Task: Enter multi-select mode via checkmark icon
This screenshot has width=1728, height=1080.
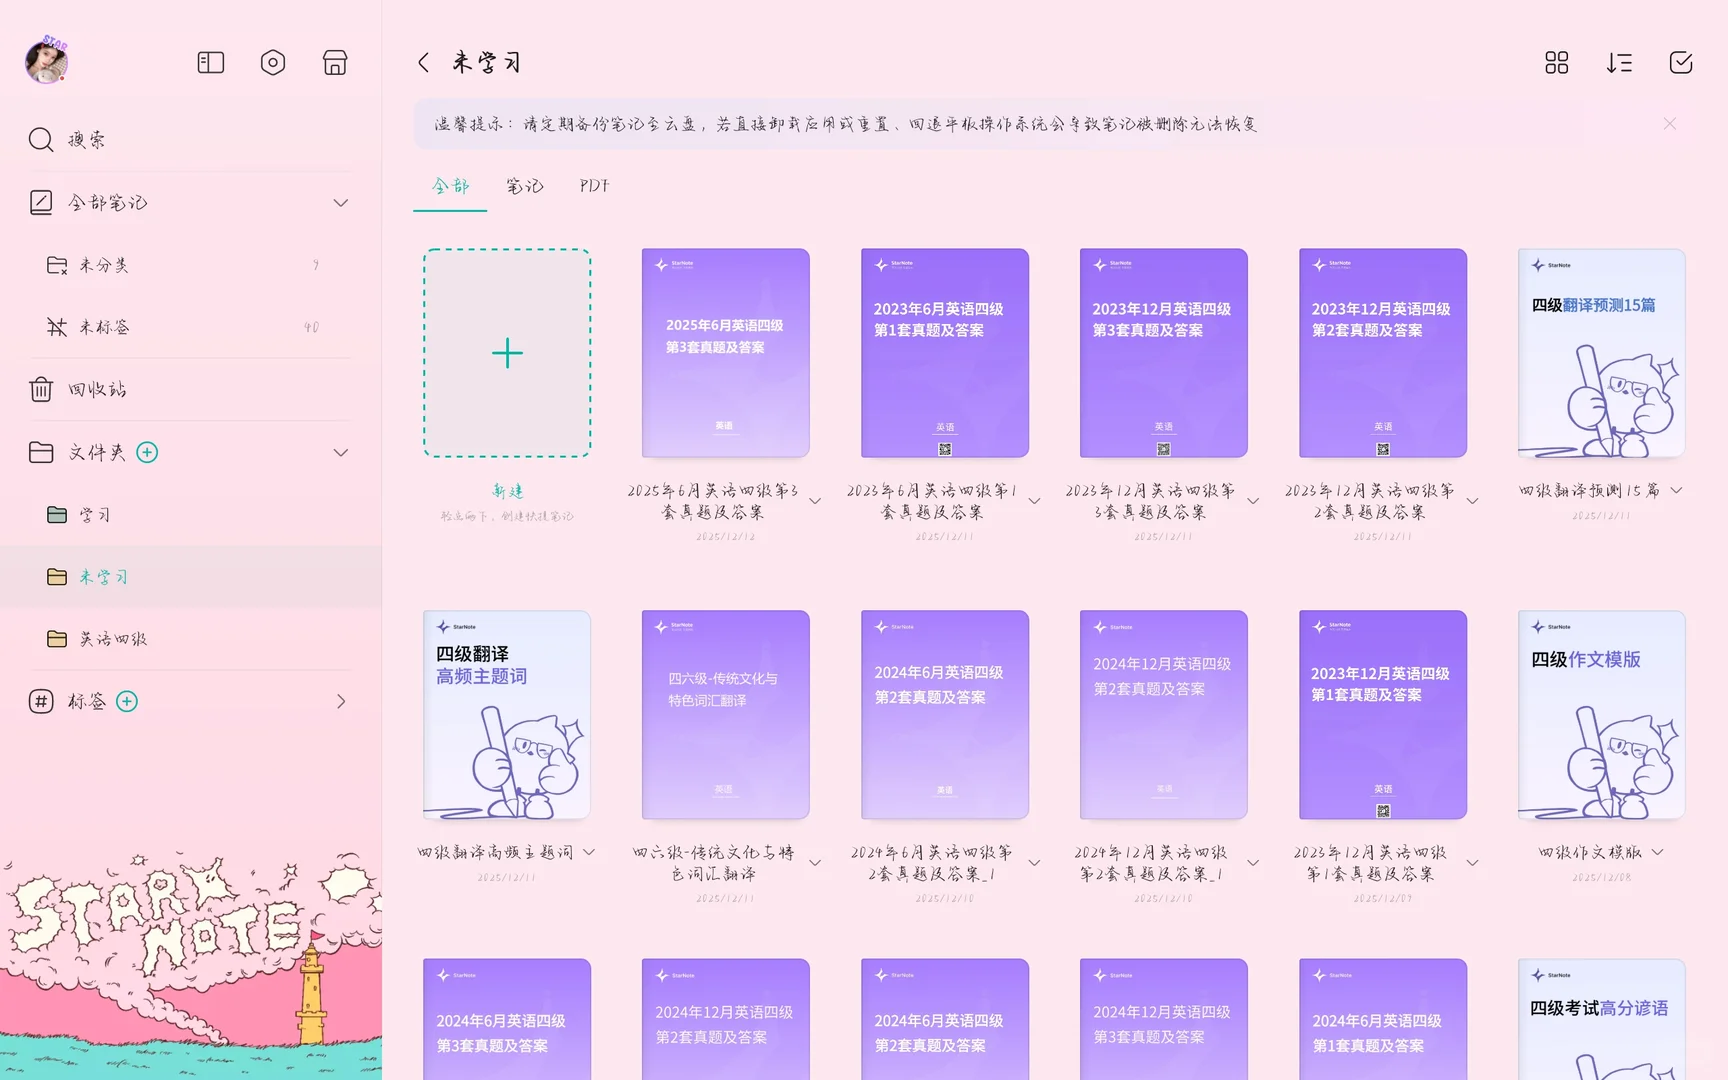Action: point(1681,62)
